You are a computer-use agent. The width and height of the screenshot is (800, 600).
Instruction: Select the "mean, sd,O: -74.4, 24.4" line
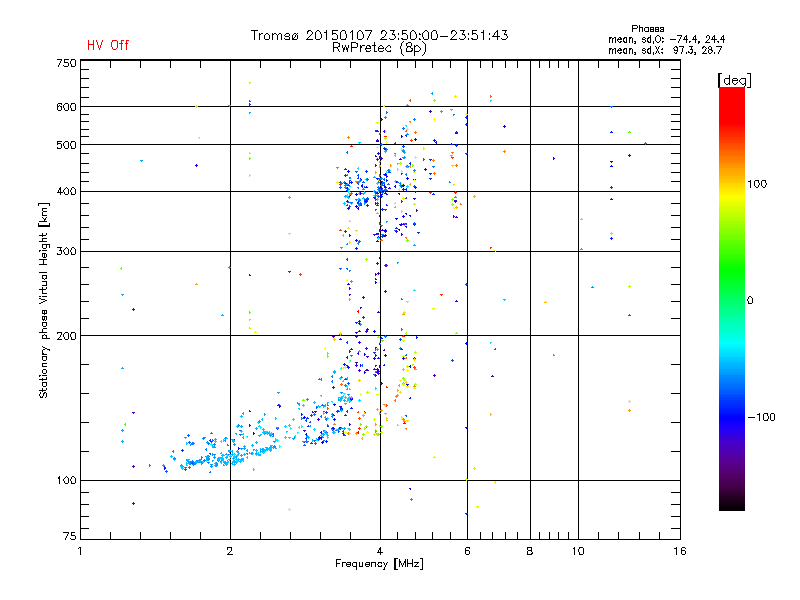pos(666,39)
